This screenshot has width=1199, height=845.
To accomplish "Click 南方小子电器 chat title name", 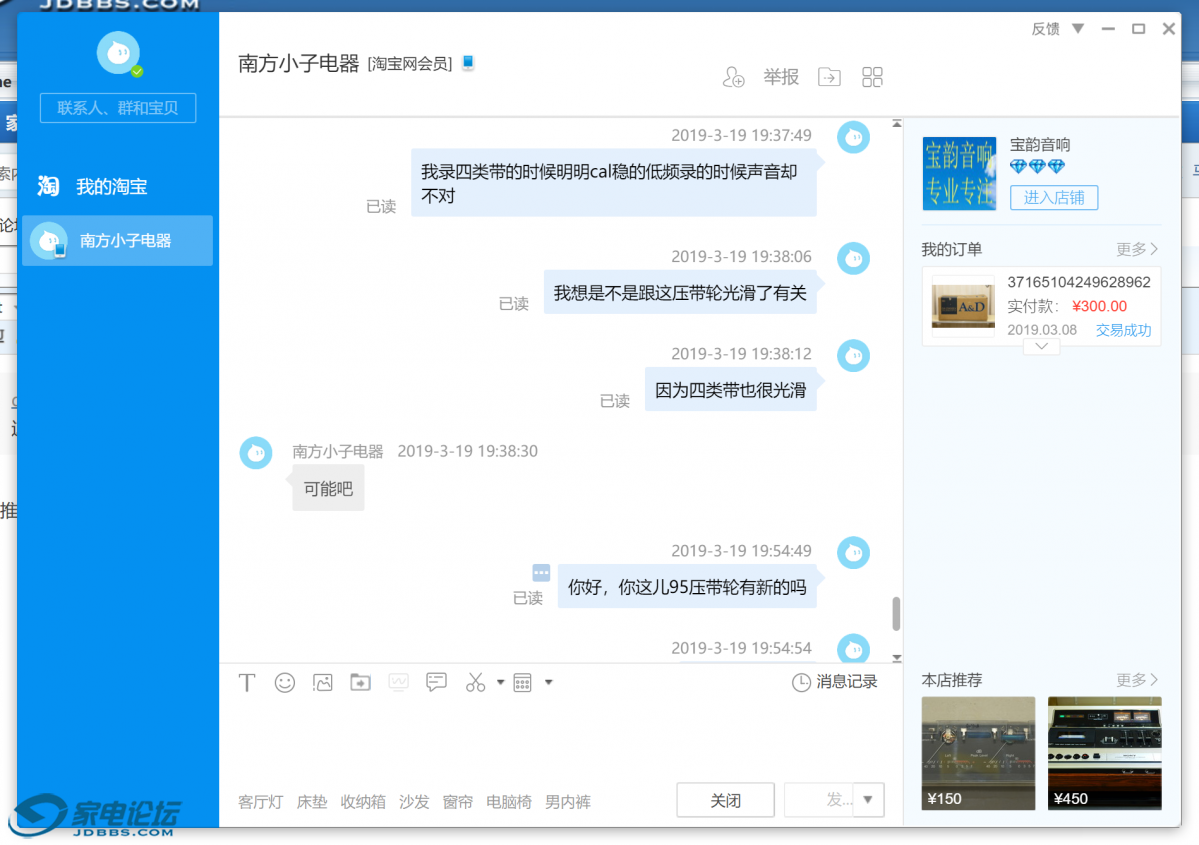I will [x=298, y=63].
